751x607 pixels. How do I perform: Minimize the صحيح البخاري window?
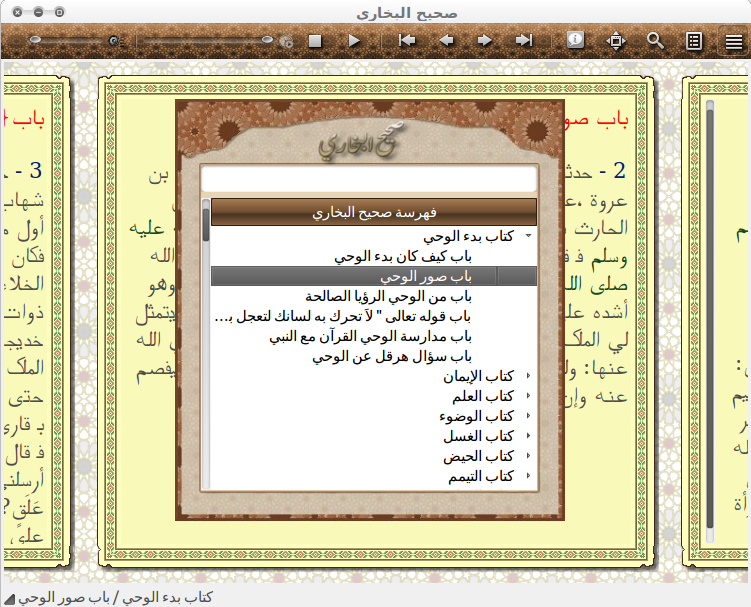tap(38, 12)
